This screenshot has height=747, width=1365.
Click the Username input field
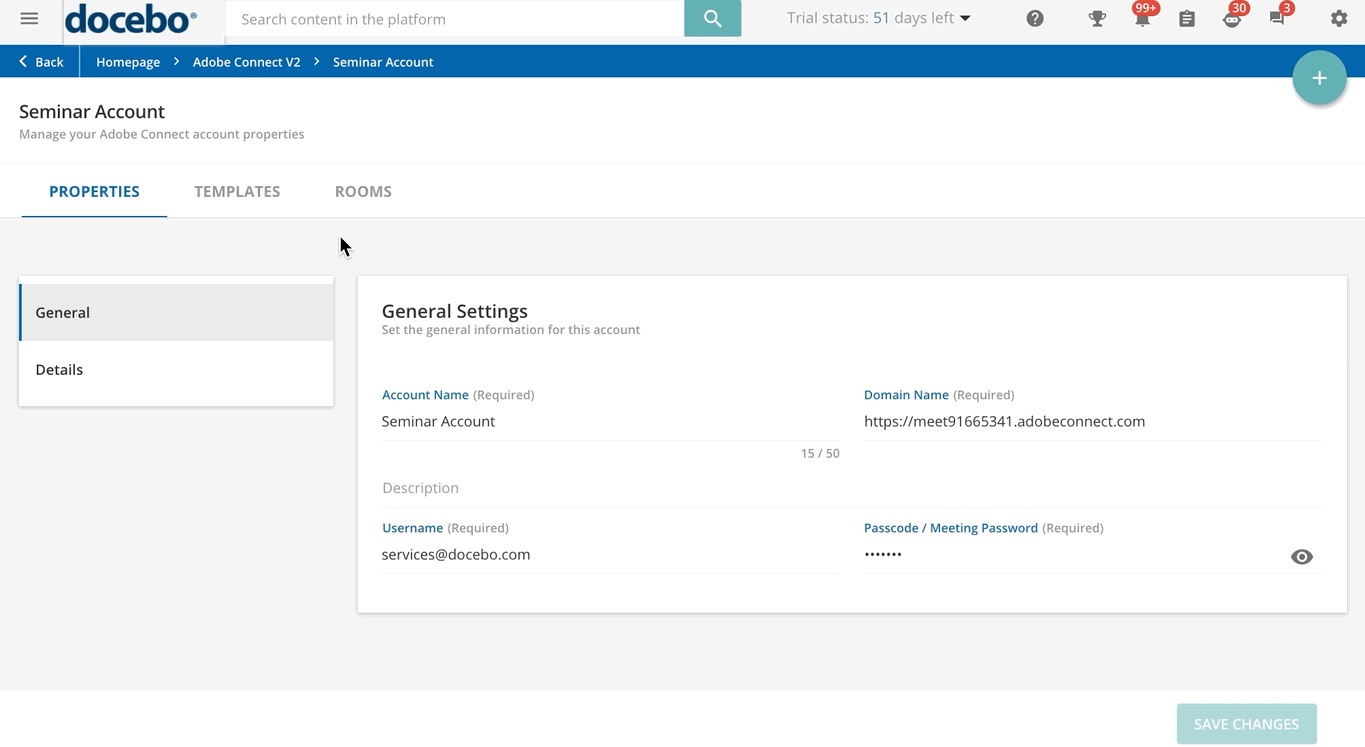click(x=610, y=555)
